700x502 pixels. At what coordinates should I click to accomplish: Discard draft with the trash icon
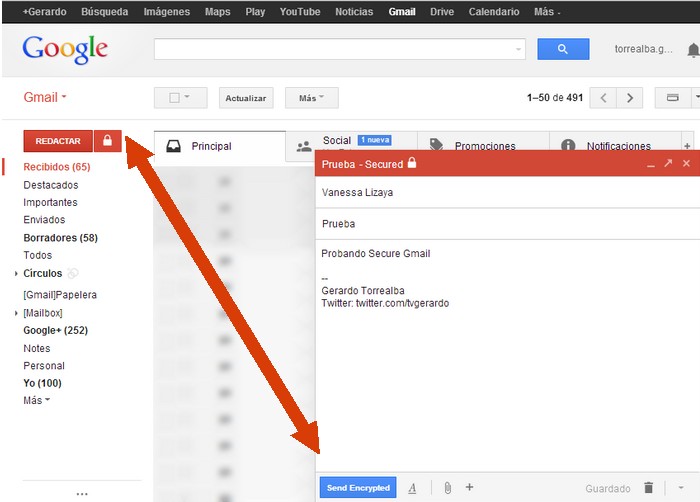click(x=649, y=487)
